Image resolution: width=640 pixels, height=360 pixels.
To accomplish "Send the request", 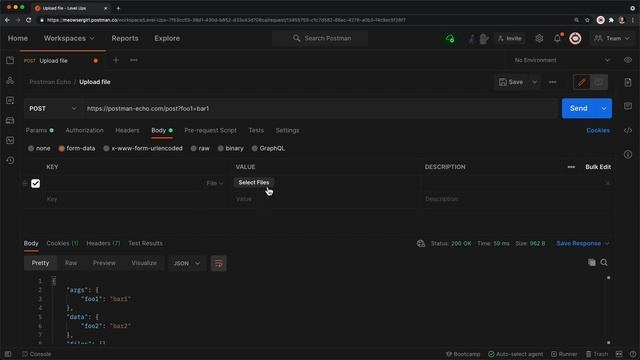I will point(579,109).
